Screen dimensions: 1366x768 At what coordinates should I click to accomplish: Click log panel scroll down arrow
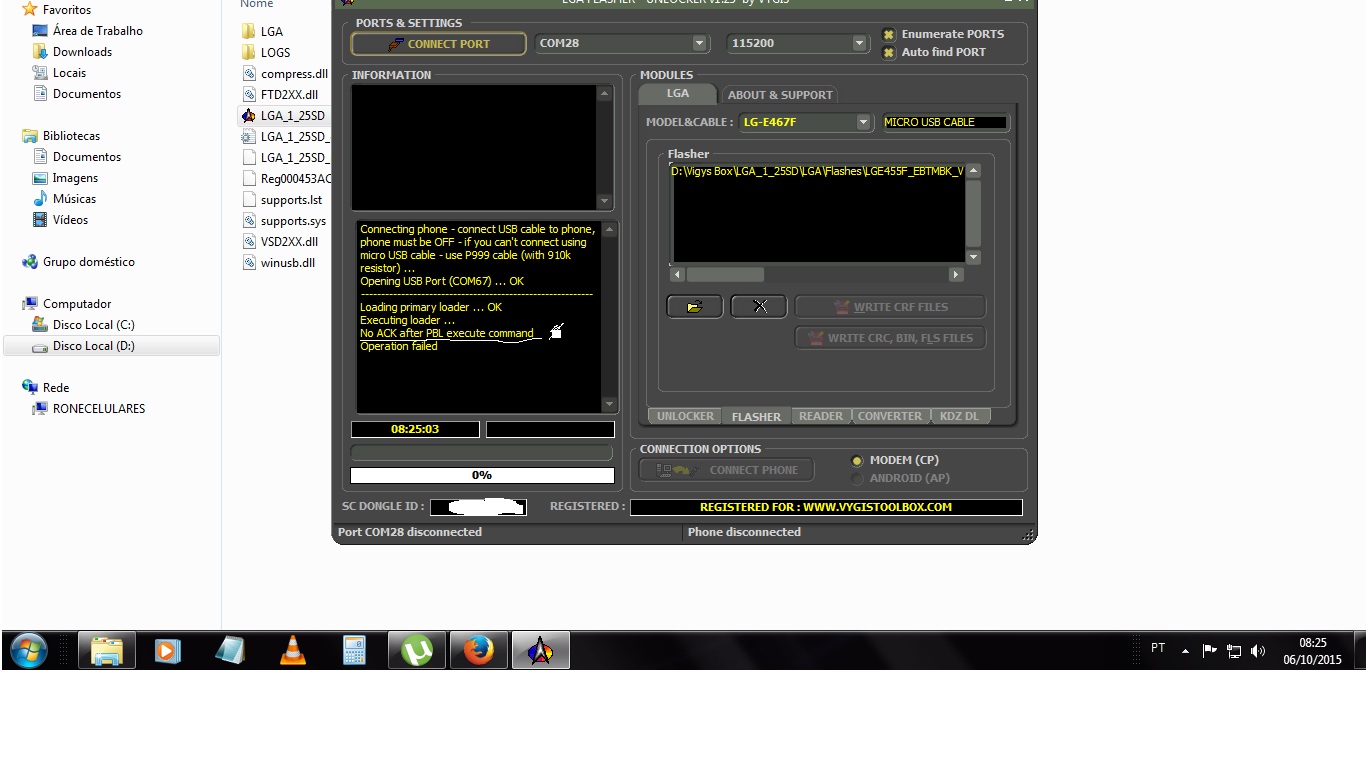click(609, 404)
